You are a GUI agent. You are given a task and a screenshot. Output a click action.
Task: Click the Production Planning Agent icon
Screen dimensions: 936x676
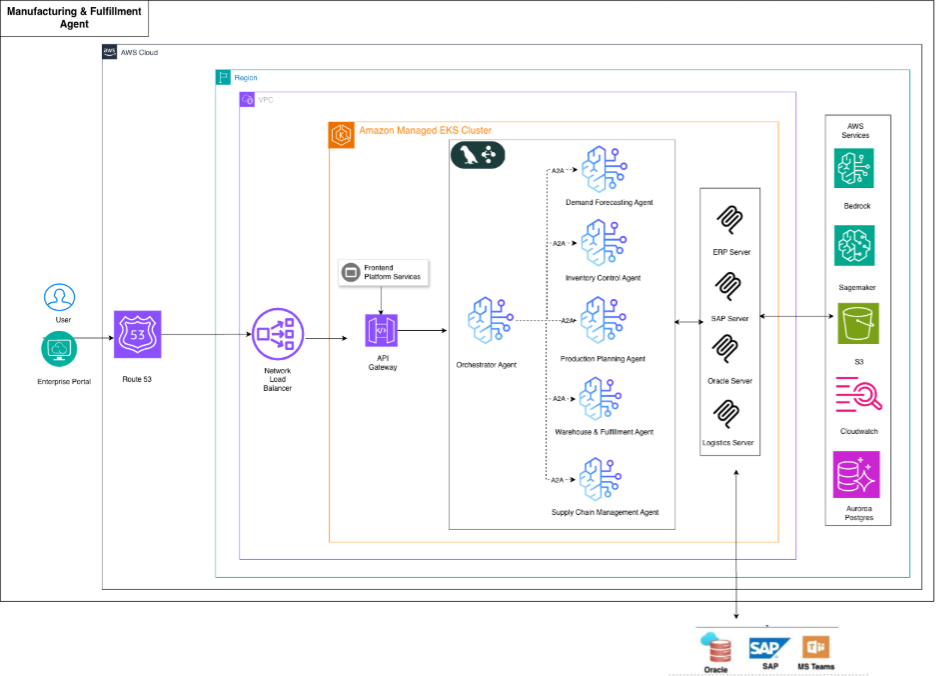tap(604, 320)
